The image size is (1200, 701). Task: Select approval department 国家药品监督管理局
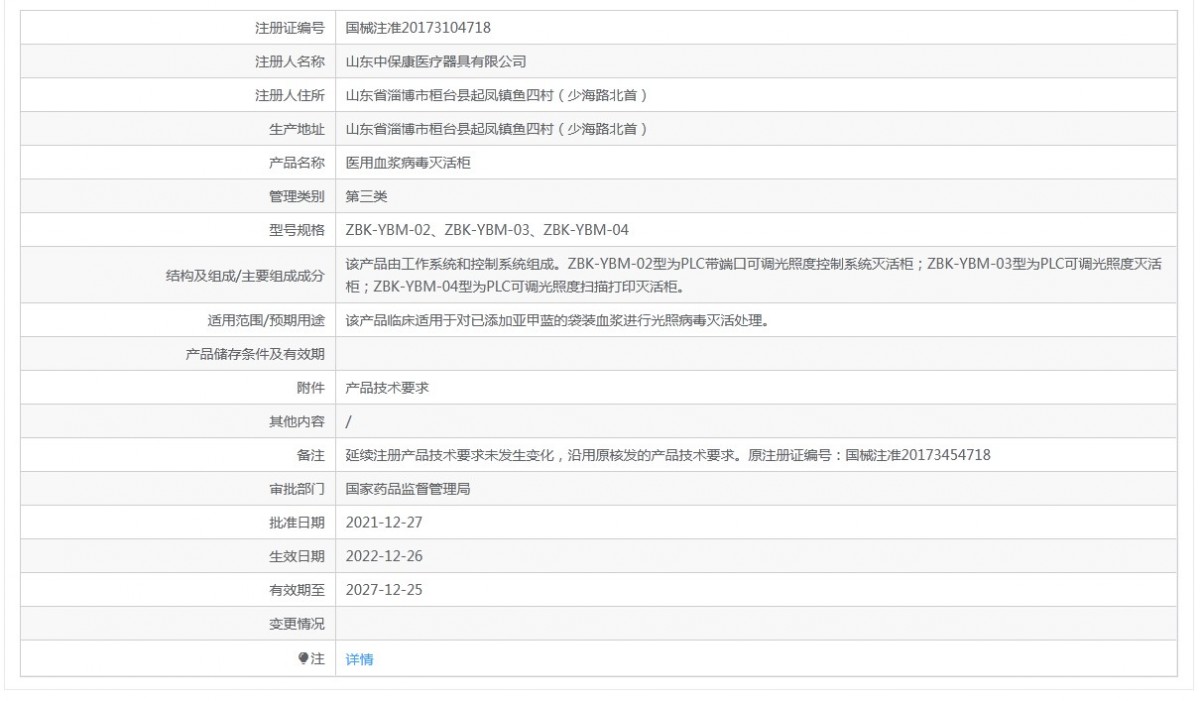click(408, 489)
